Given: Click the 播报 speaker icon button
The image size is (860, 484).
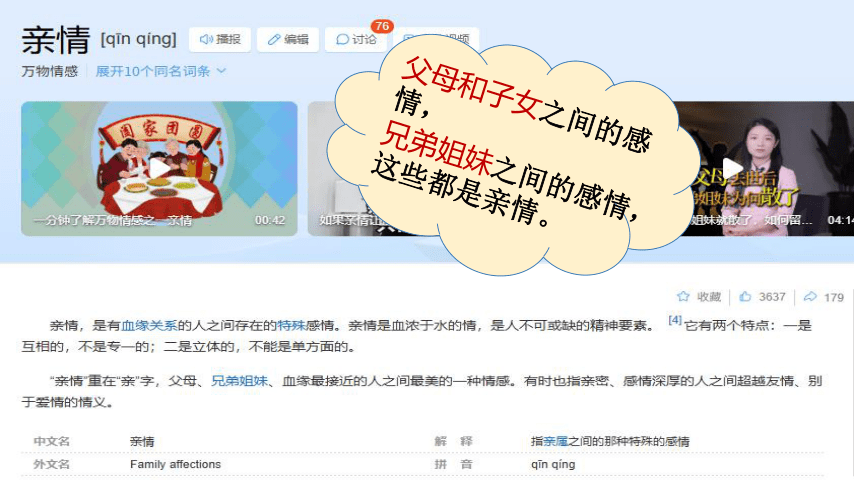Looking at the screenshot, I should [x=220, y=40].
